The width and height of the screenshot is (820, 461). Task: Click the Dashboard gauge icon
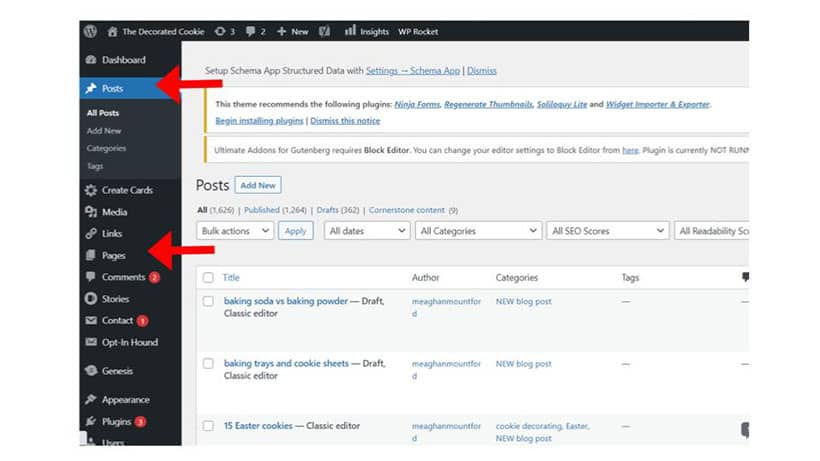91,60
